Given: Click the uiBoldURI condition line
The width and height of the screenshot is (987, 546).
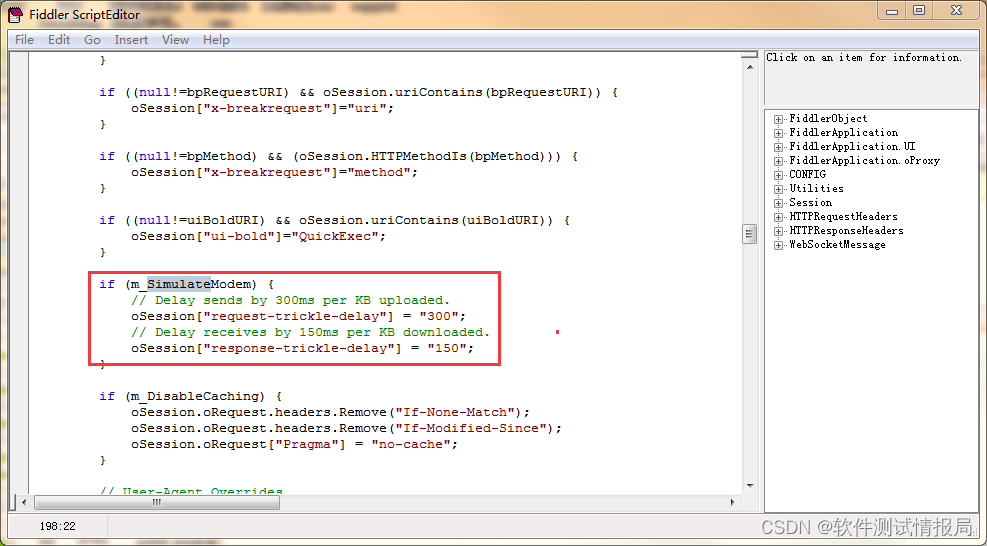Looking at the screenshot, I should pyautogui.click(x=334, y=220).
